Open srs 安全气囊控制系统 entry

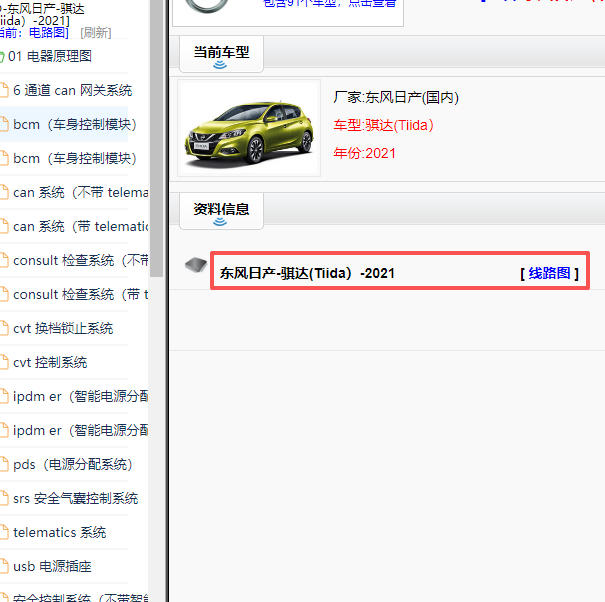76,498
